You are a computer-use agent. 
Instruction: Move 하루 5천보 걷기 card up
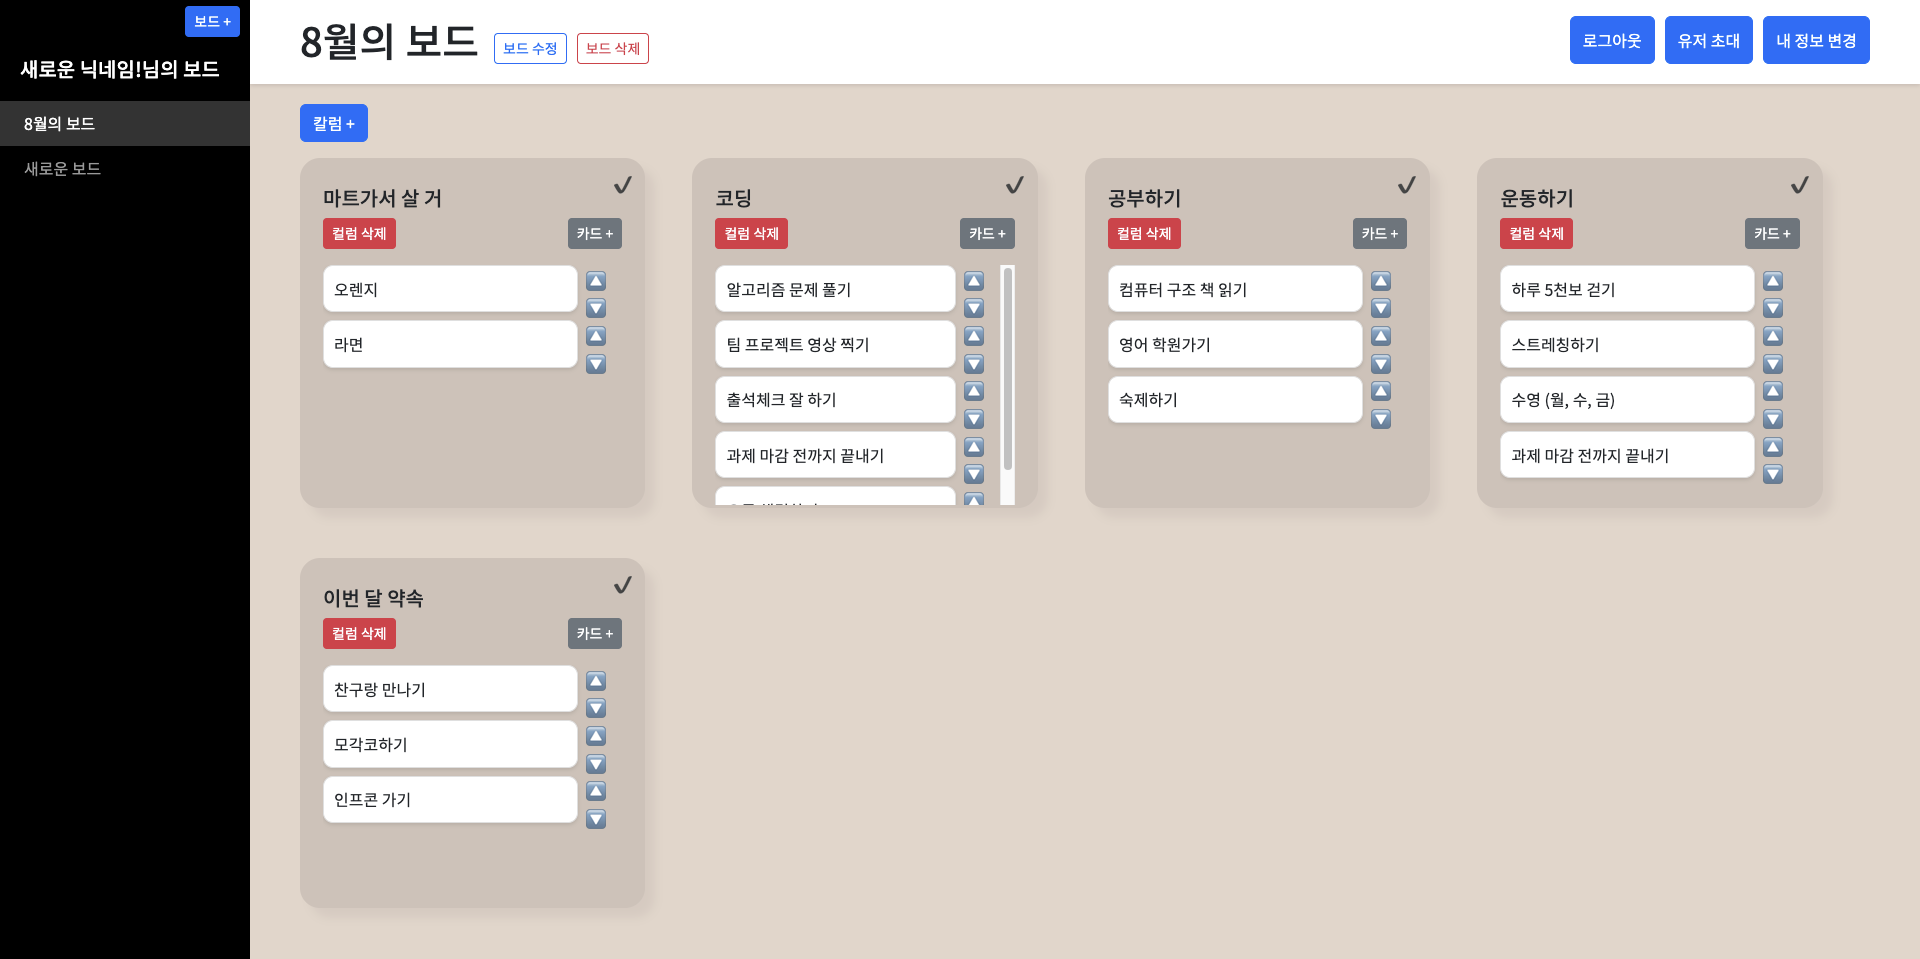pos(1773,281)
